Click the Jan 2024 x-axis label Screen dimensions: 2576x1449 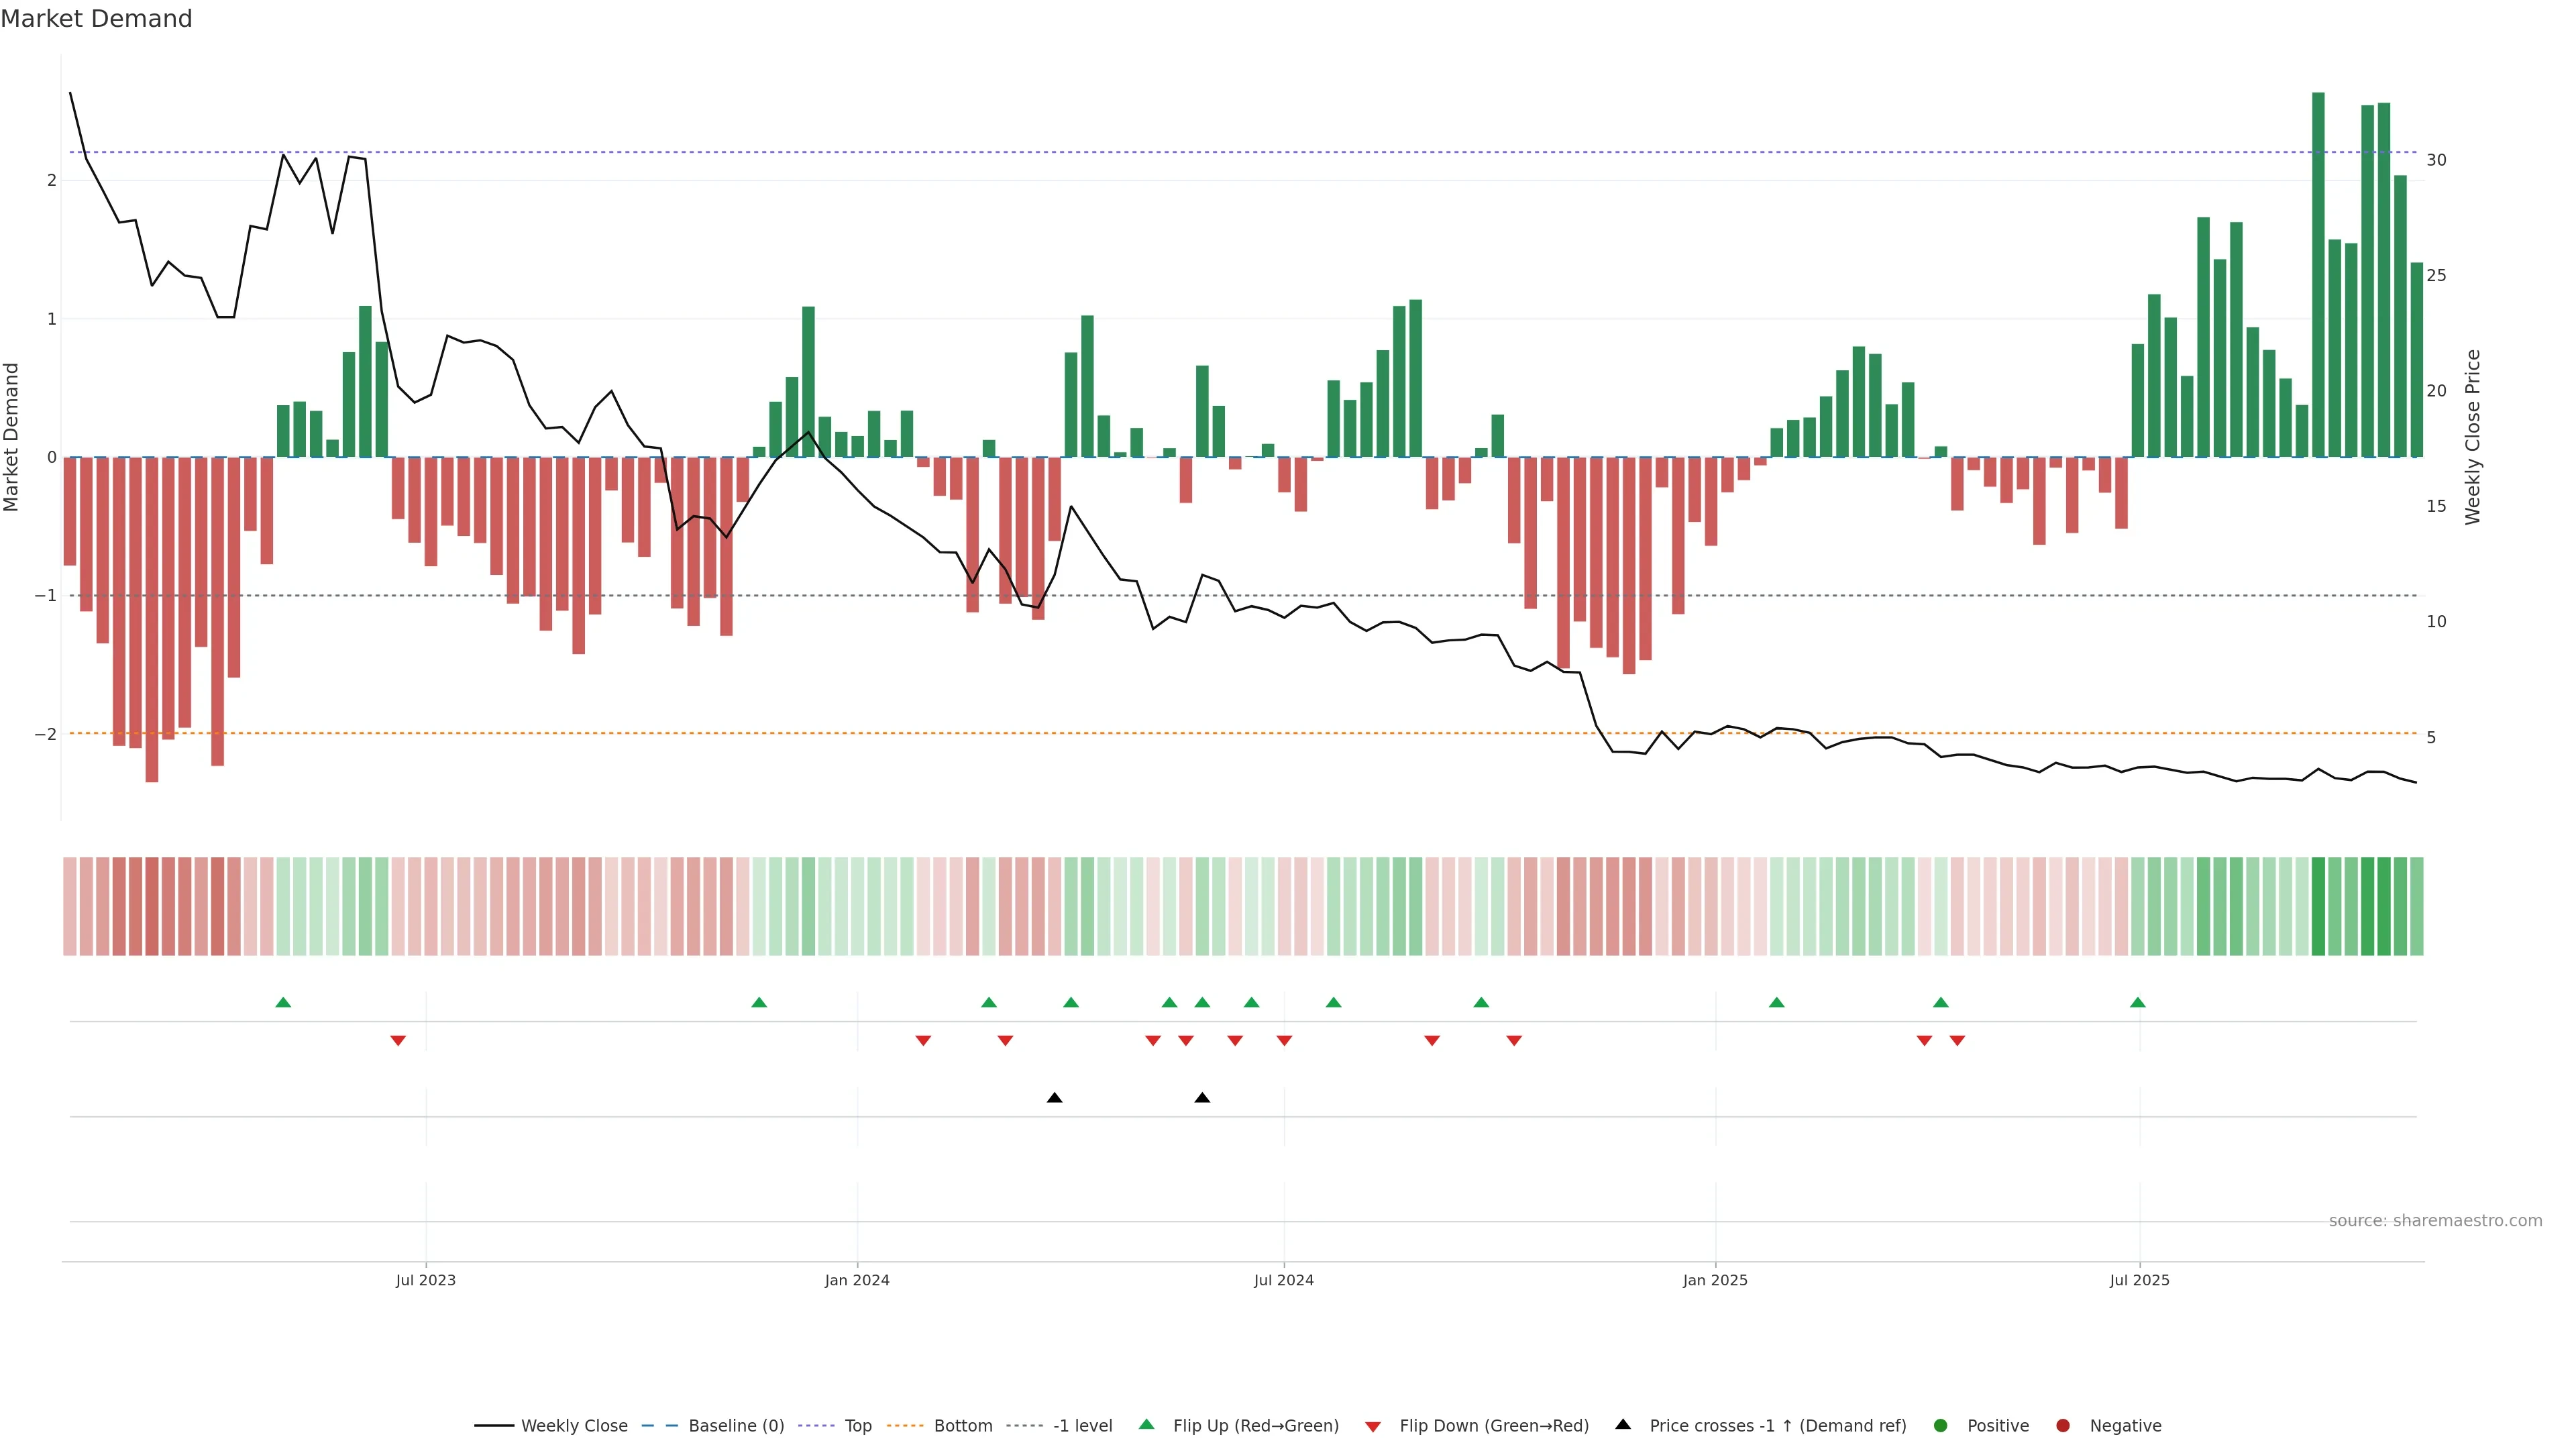857,1280
